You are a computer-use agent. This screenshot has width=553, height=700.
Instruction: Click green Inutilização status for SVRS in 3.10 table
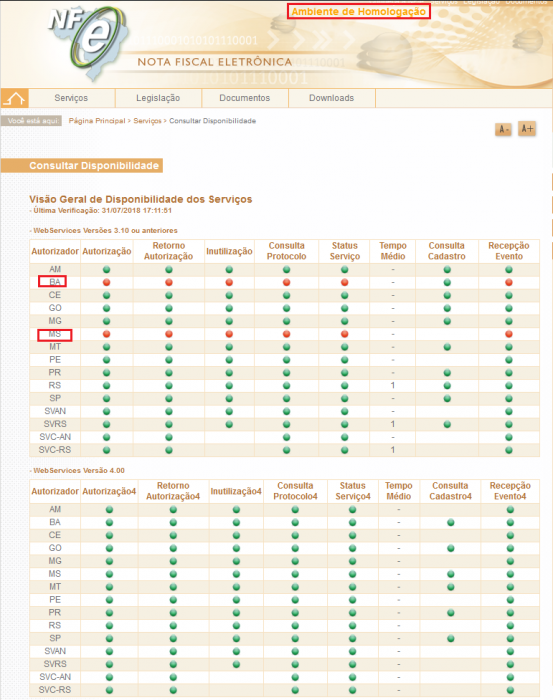[229, 425]
